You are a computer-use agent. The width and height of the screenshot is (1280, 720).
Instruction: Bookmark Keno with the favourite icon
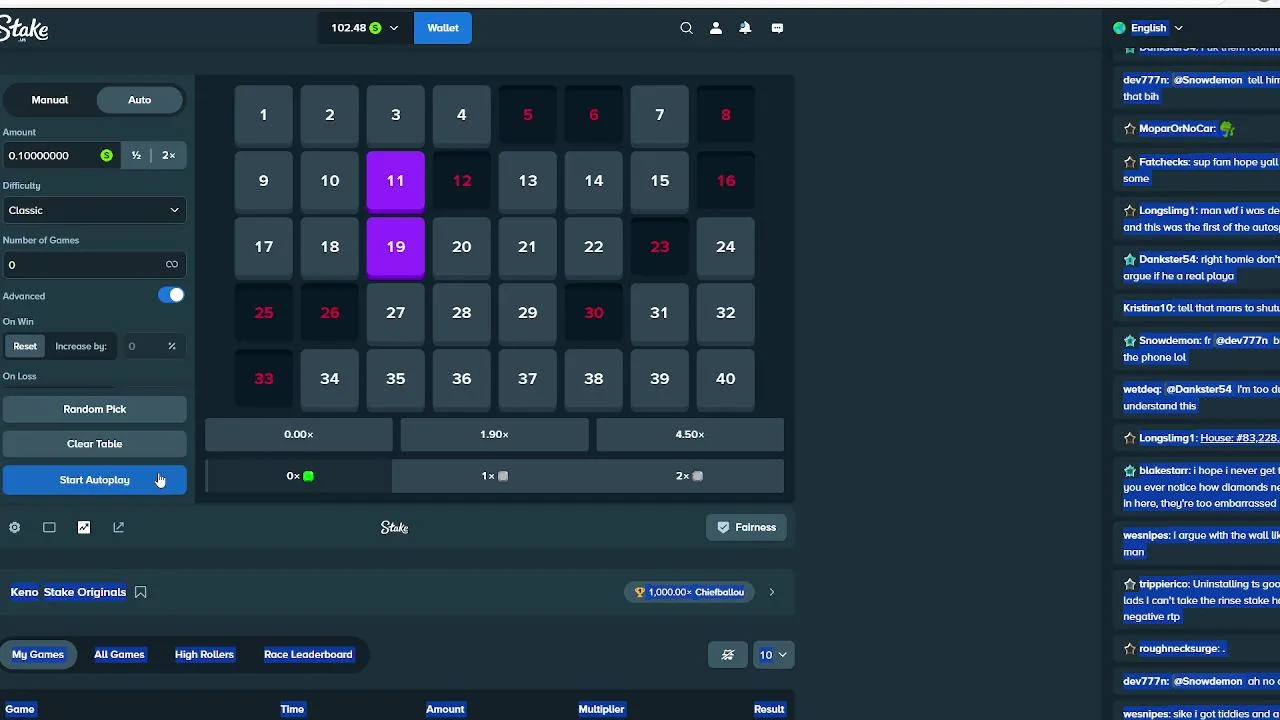[141, 592]
